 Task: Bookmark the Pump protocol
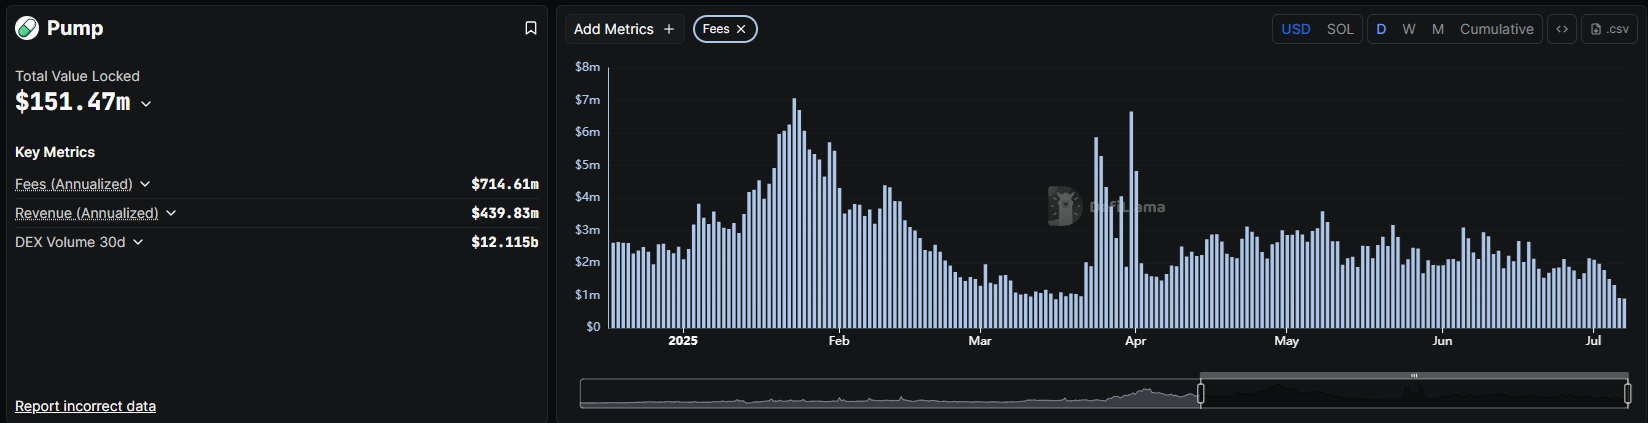tap(531, 28)
